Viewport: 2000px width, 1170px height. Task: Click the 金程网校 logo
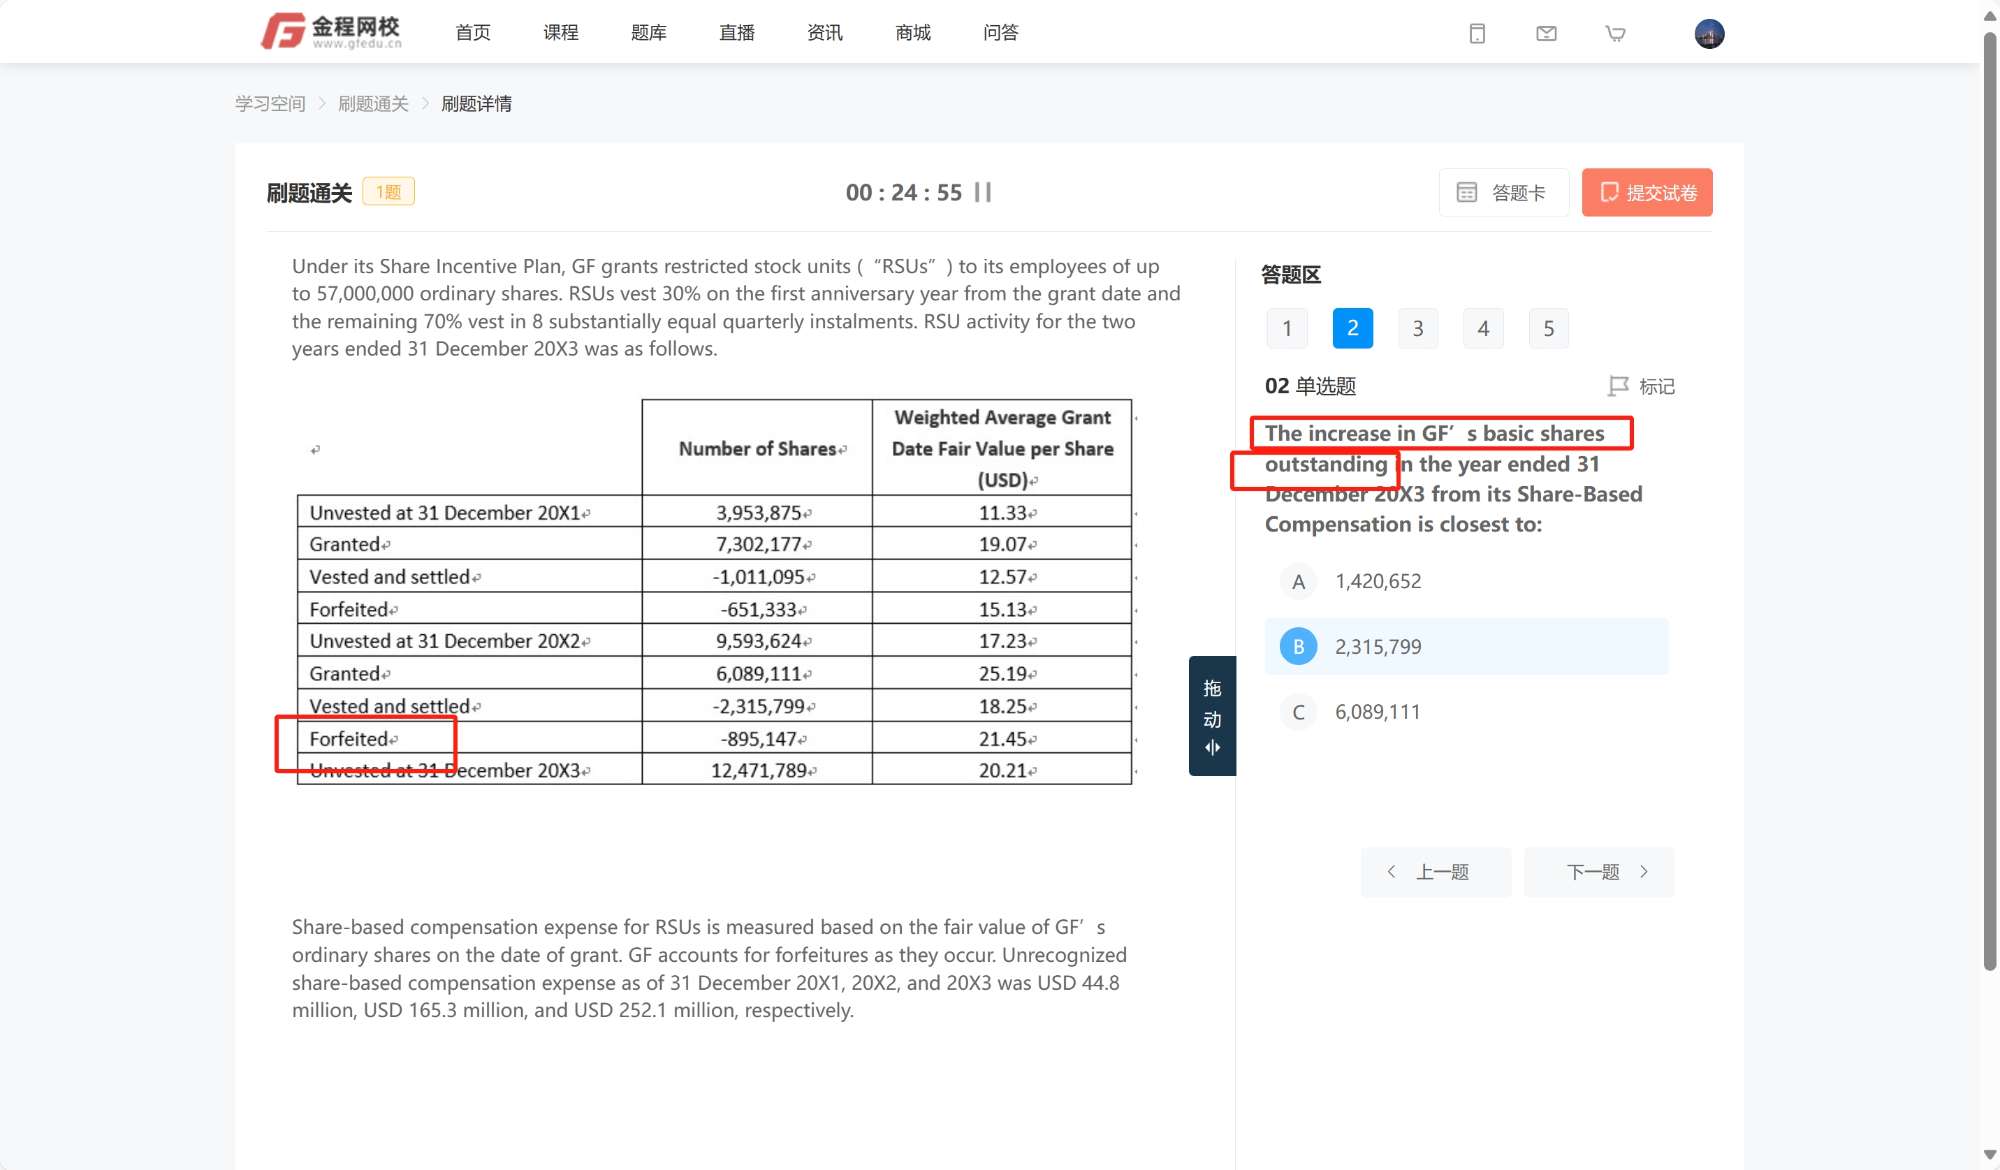pyautogui.click(x=332, y=32)
